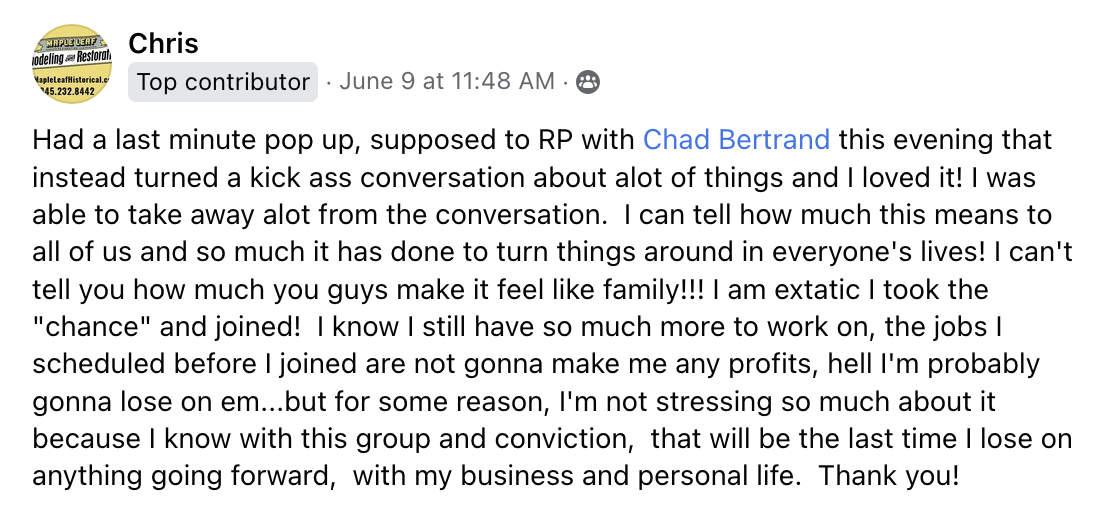
Task: Click the closing "Thank you!" text
Action: point(888,478)
